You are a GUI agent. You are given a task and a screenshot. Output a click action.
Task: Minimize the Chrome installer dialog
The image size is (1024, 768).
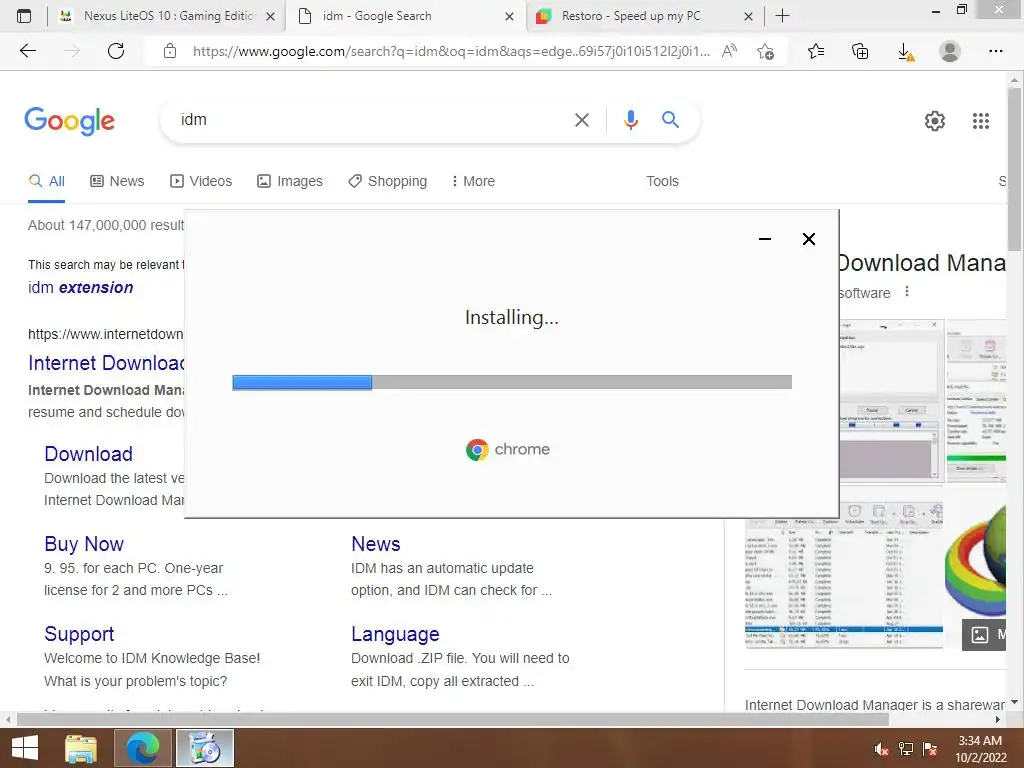[765, 239]
